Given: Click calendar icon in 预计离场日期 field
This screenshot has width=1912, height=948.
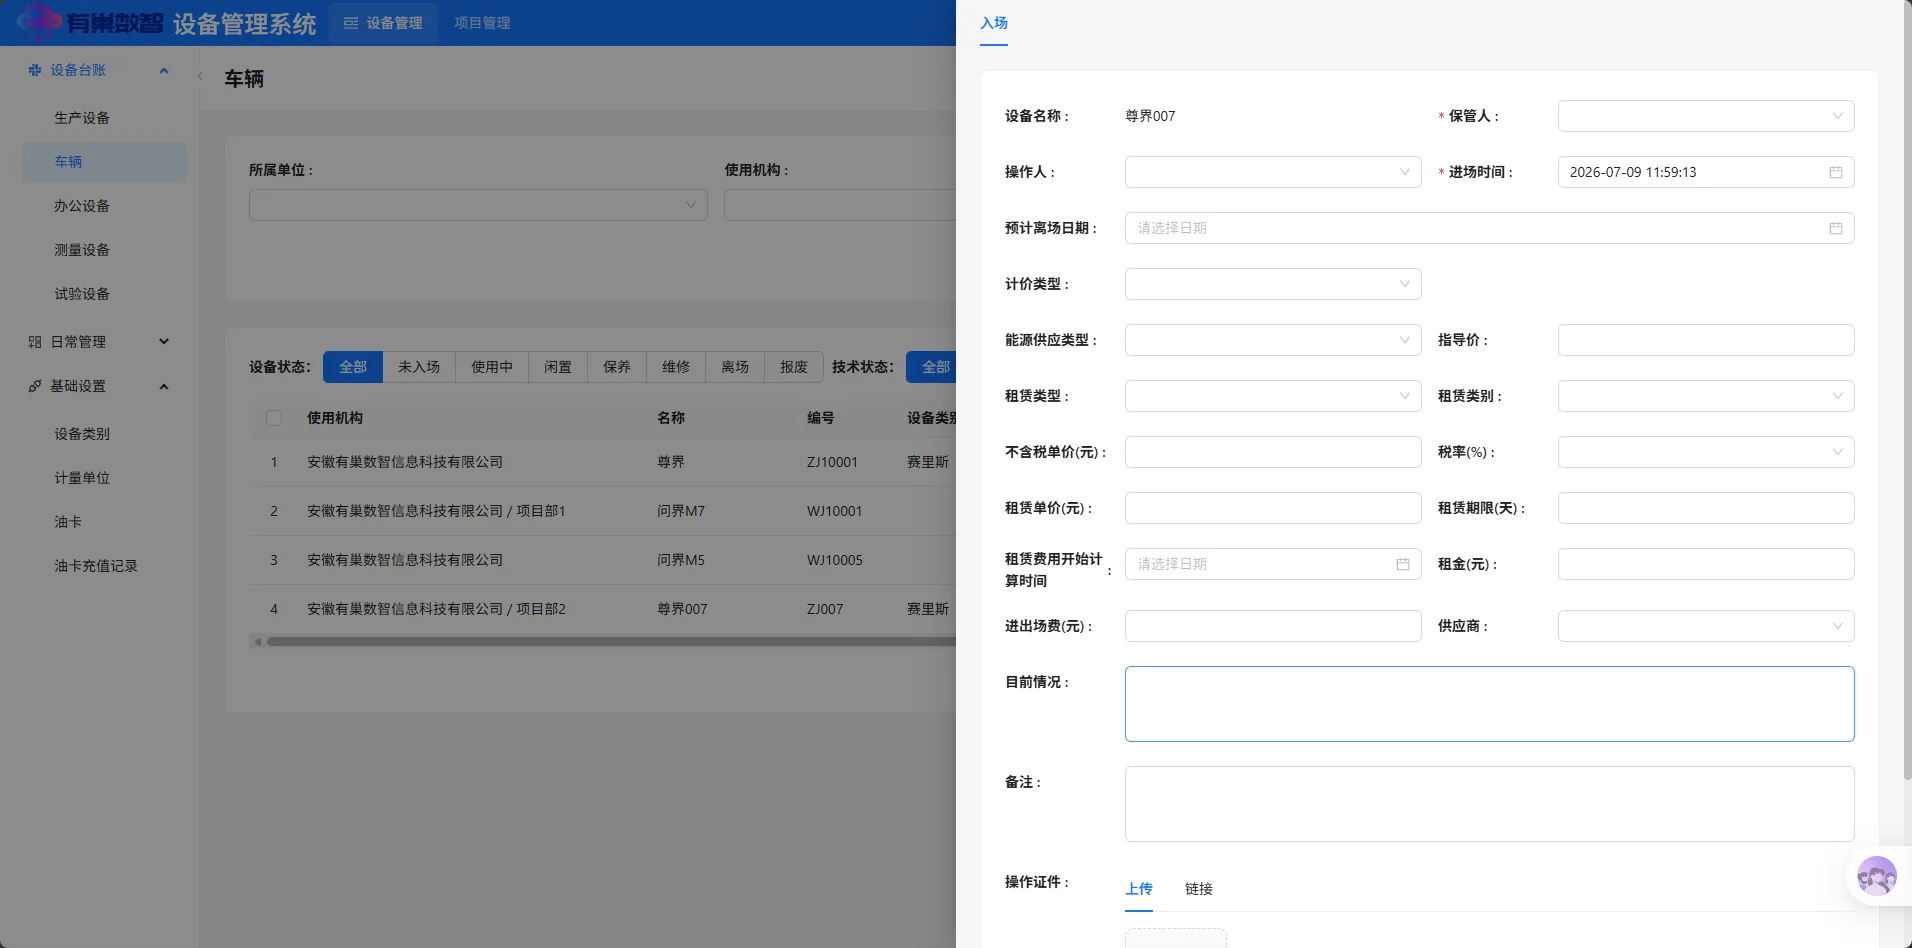Looking at the screenshot, I should pos(1835,228).
